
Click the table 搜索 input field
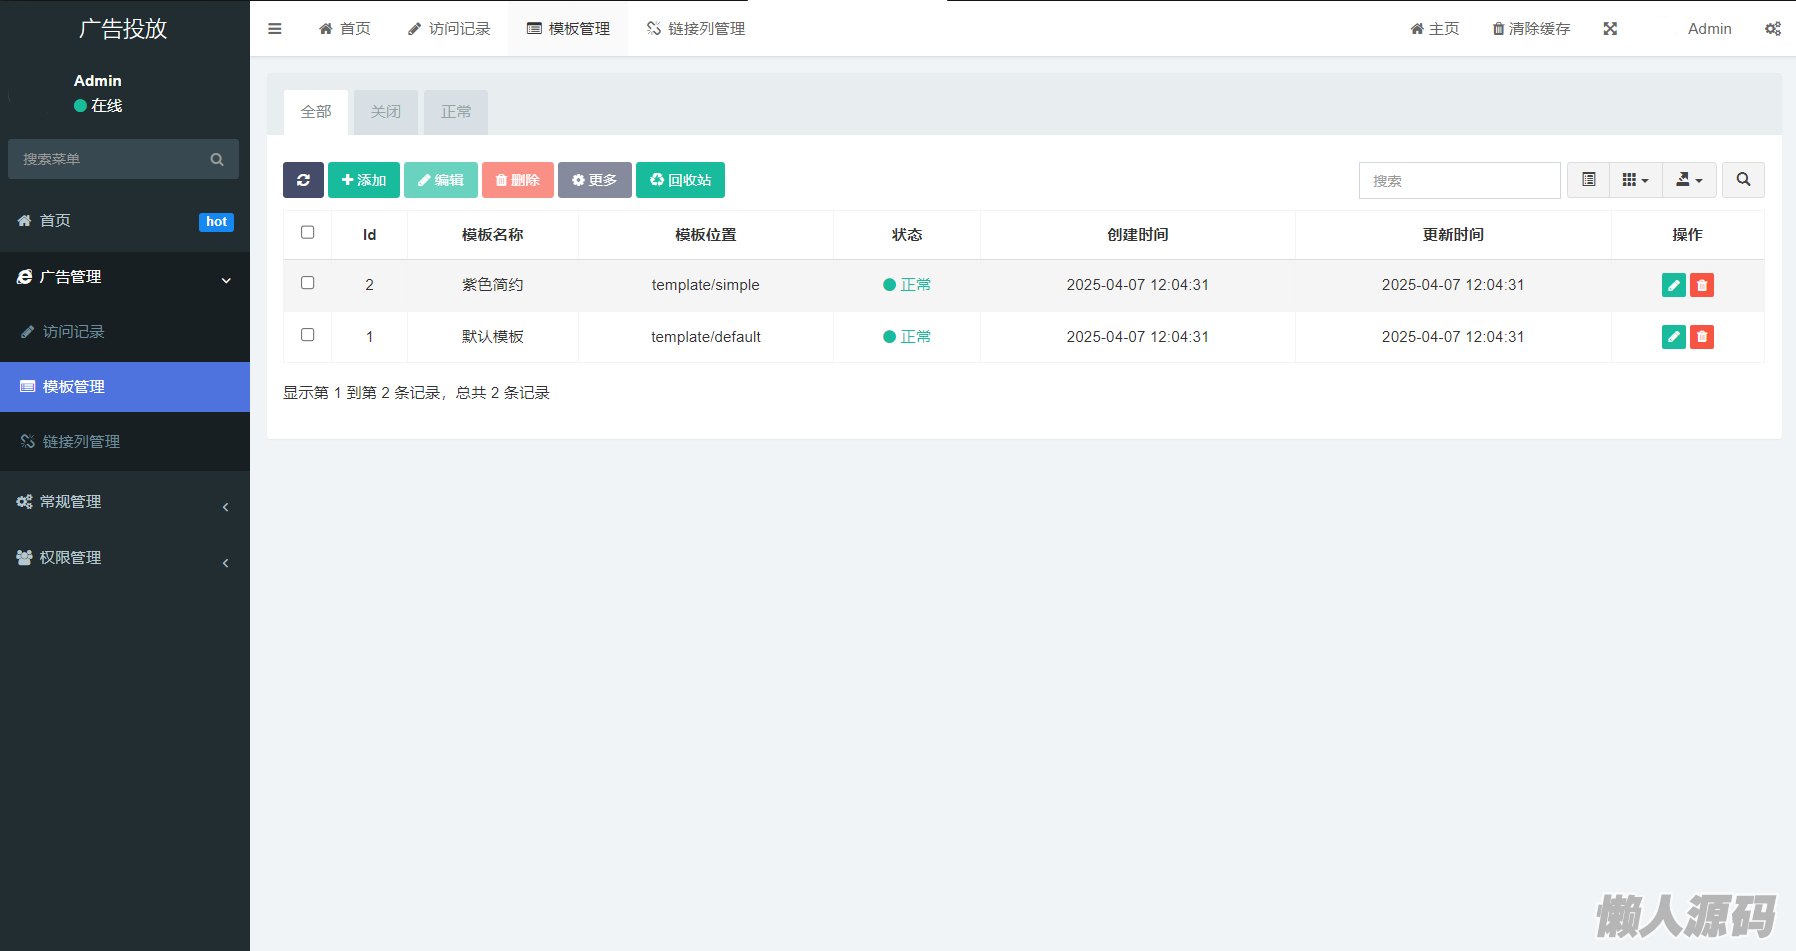1459,181
